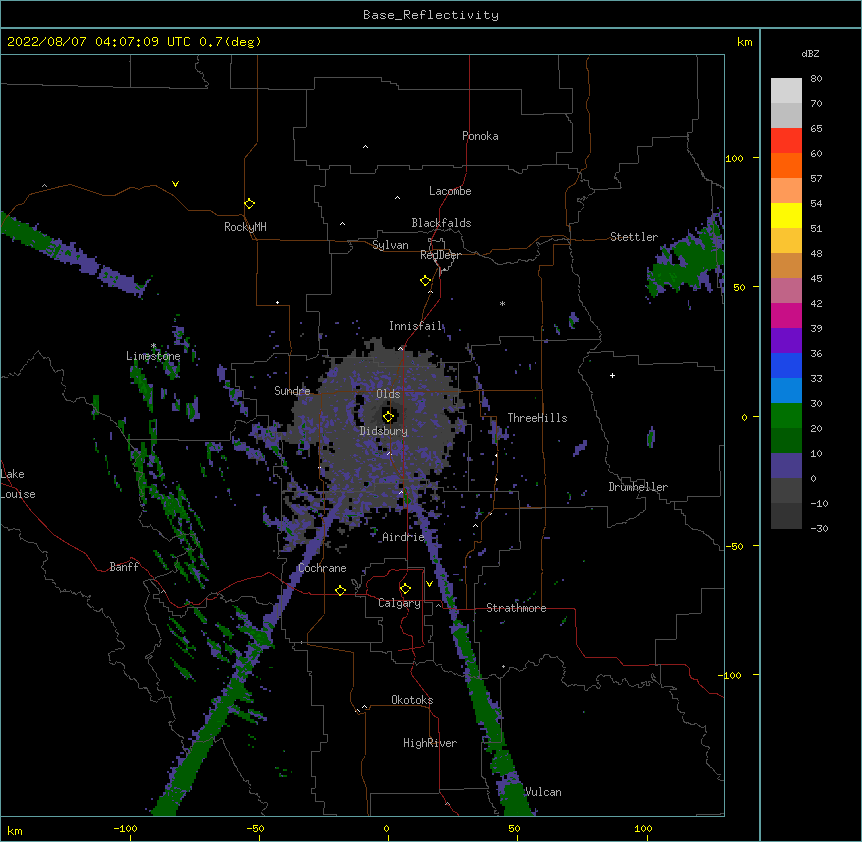Click the Olds town label
Viewport: 862px width, 842px height.
[388, 394]
